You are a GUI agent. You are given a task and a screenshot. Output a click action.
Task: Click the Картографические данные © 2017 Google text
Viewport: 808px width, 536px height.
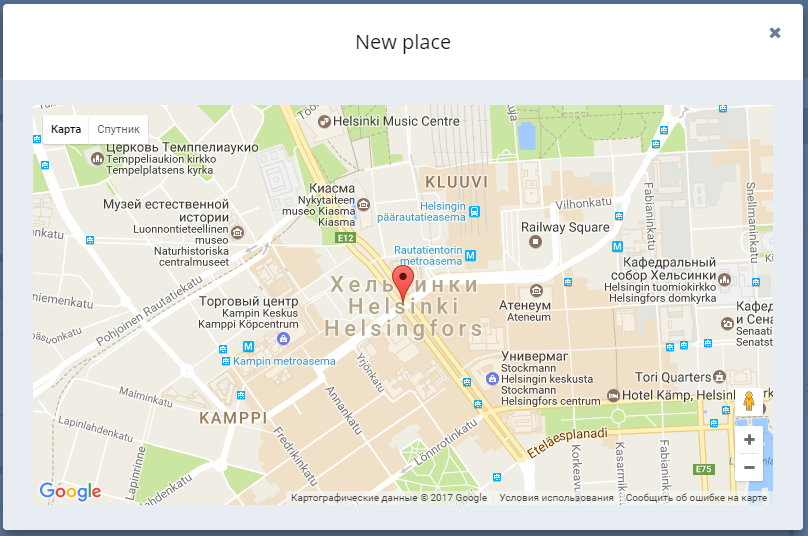coord(389,498)
